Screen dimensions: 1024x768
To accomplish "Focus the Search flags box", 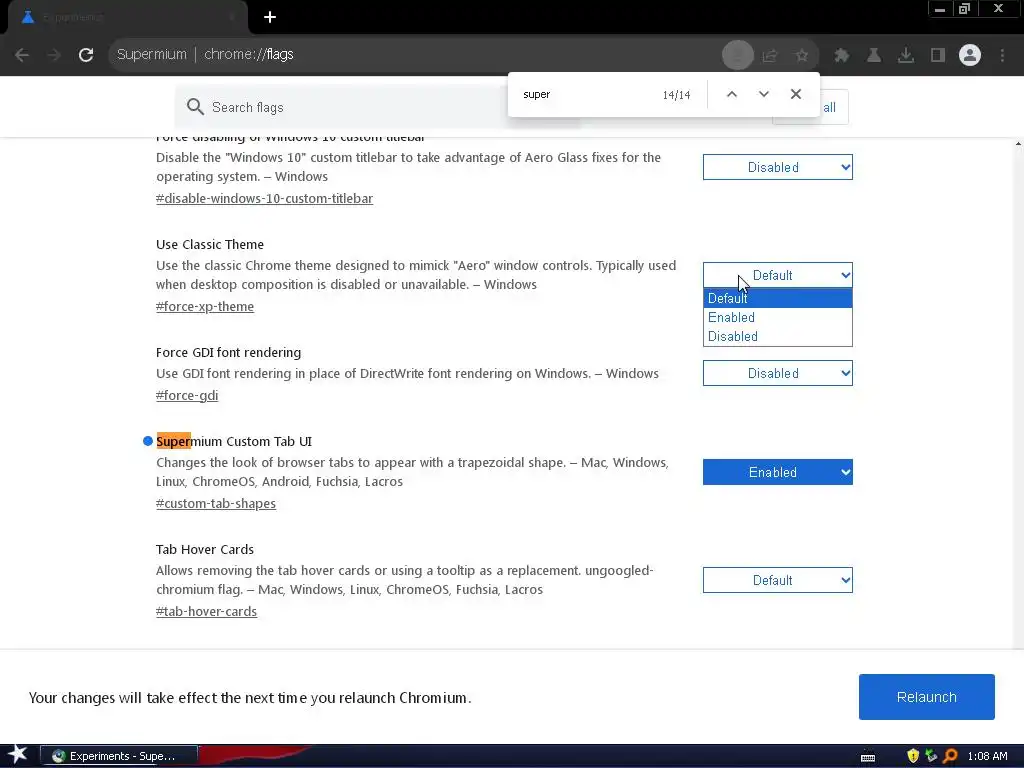I will coord(376,107).
